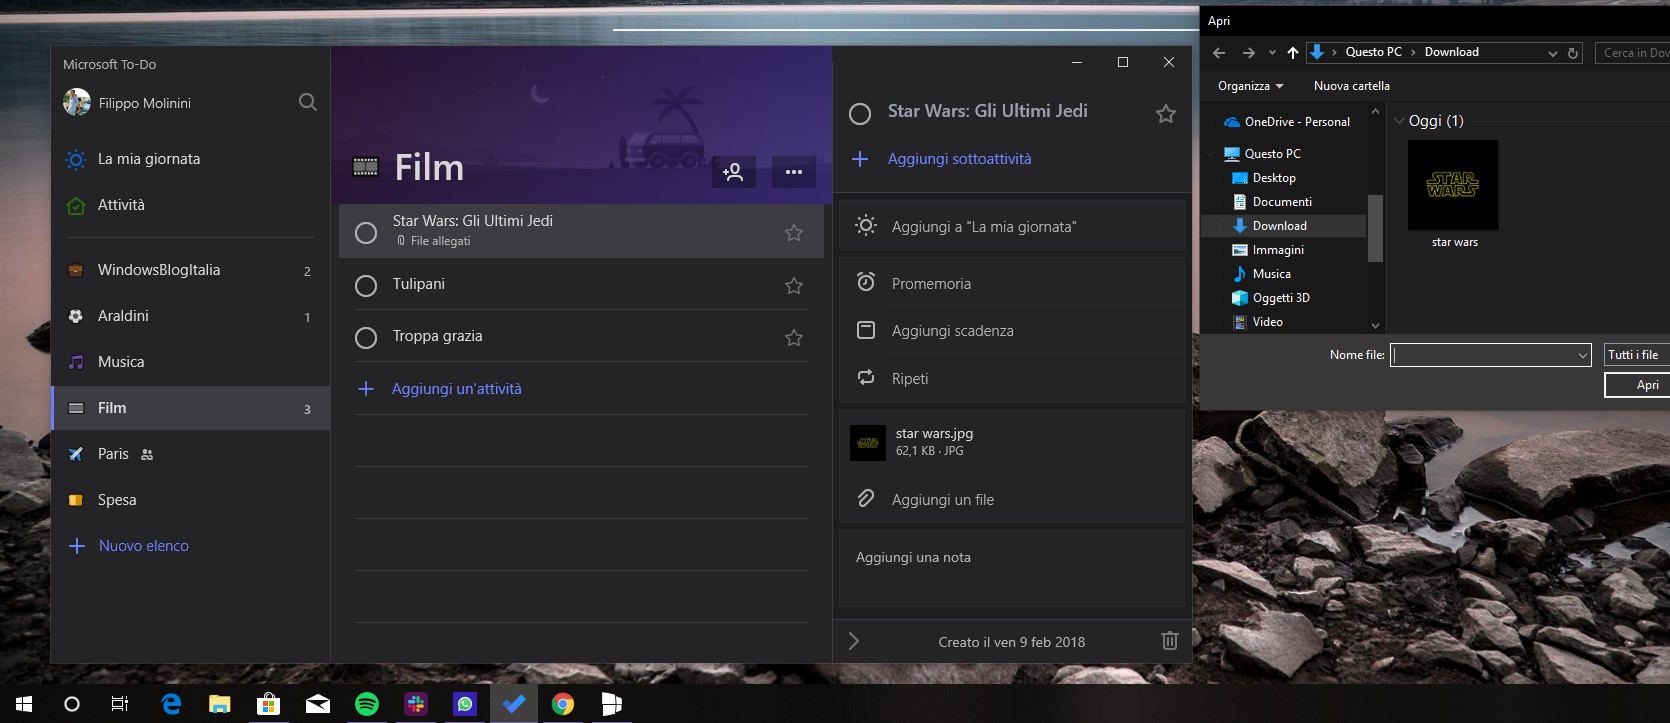1670x723 pixels.
Task: Complete the Tulipani task circle
Action: pyautogui.click(x=366, y=286)
